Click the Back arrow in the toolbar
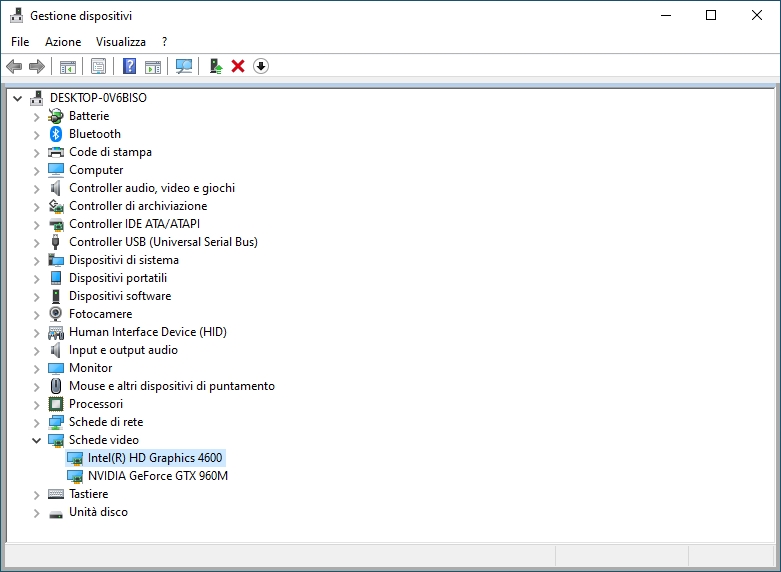This screenshot has height=572, width=781. pos(14,66)
